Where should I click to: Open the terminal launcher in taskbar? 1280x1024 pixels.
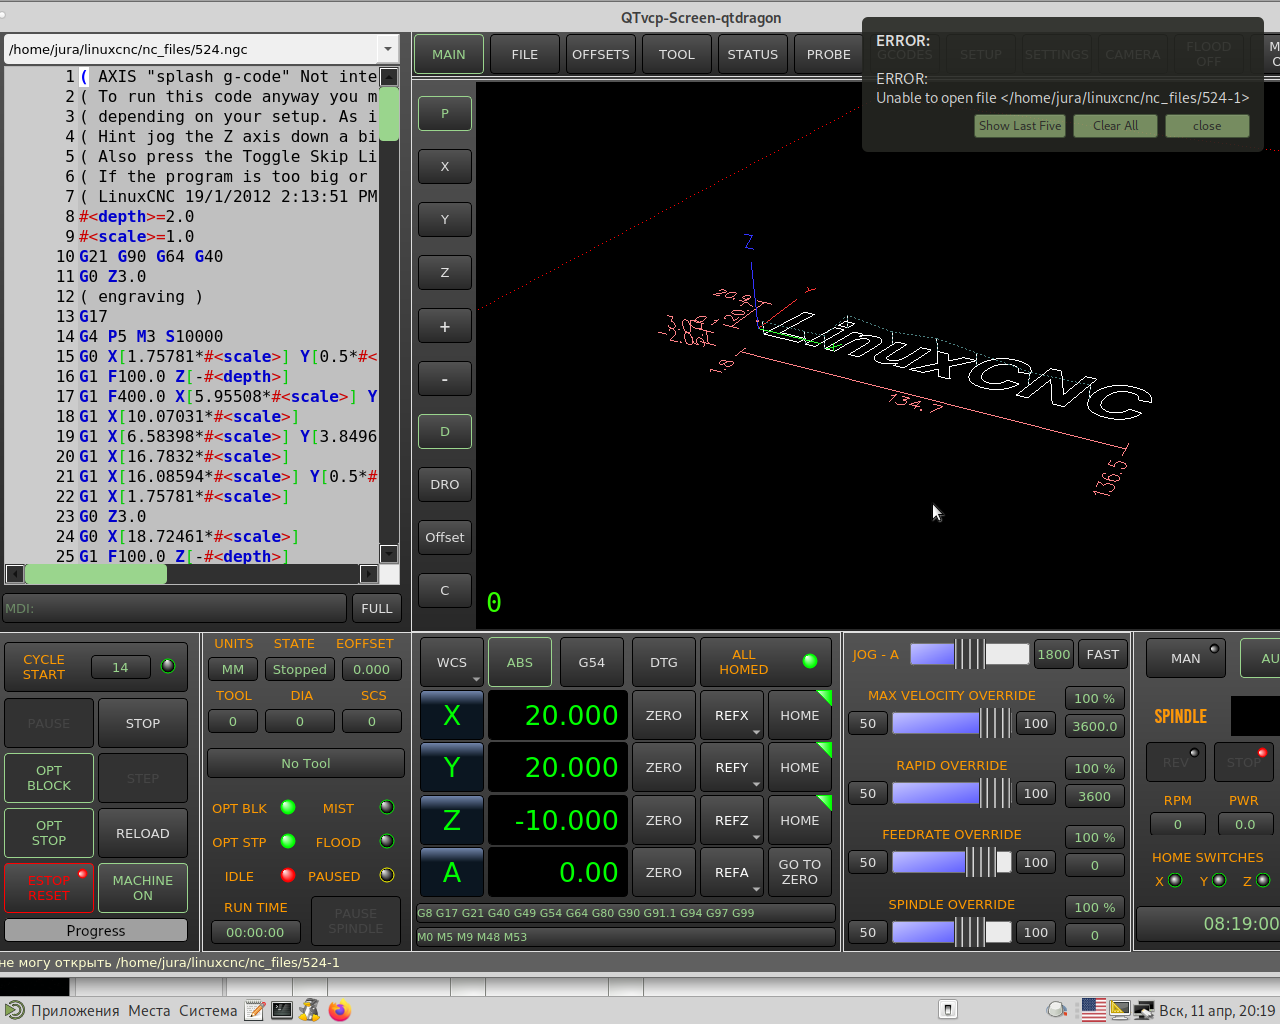(x=282, y=1010)
